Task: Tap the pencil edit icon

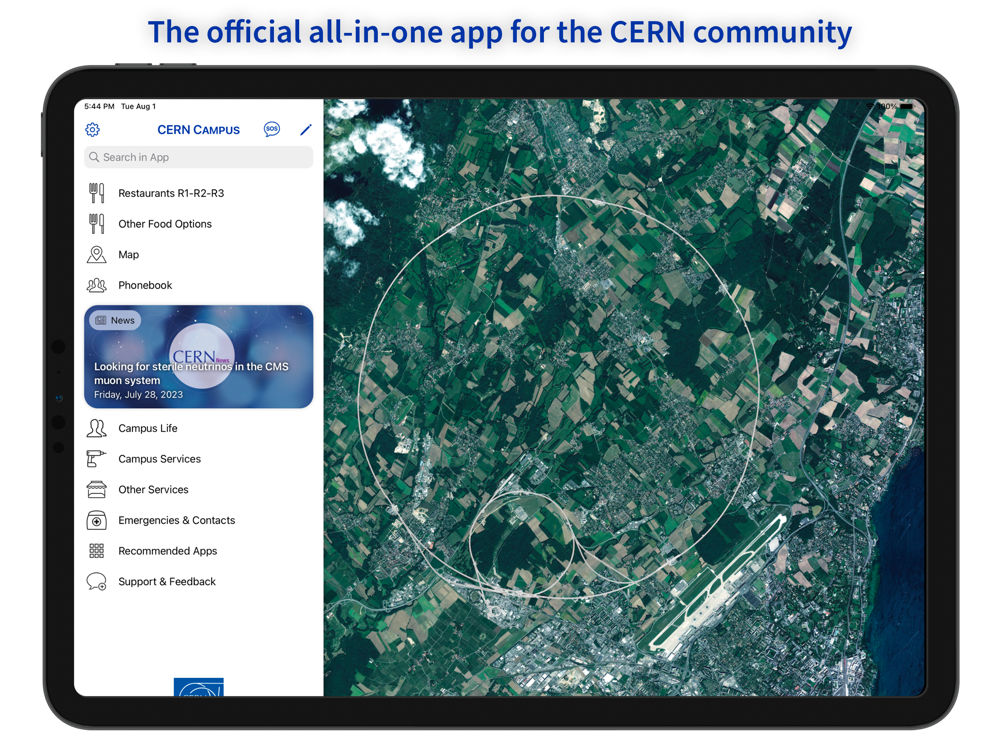Action: point(306,129)
